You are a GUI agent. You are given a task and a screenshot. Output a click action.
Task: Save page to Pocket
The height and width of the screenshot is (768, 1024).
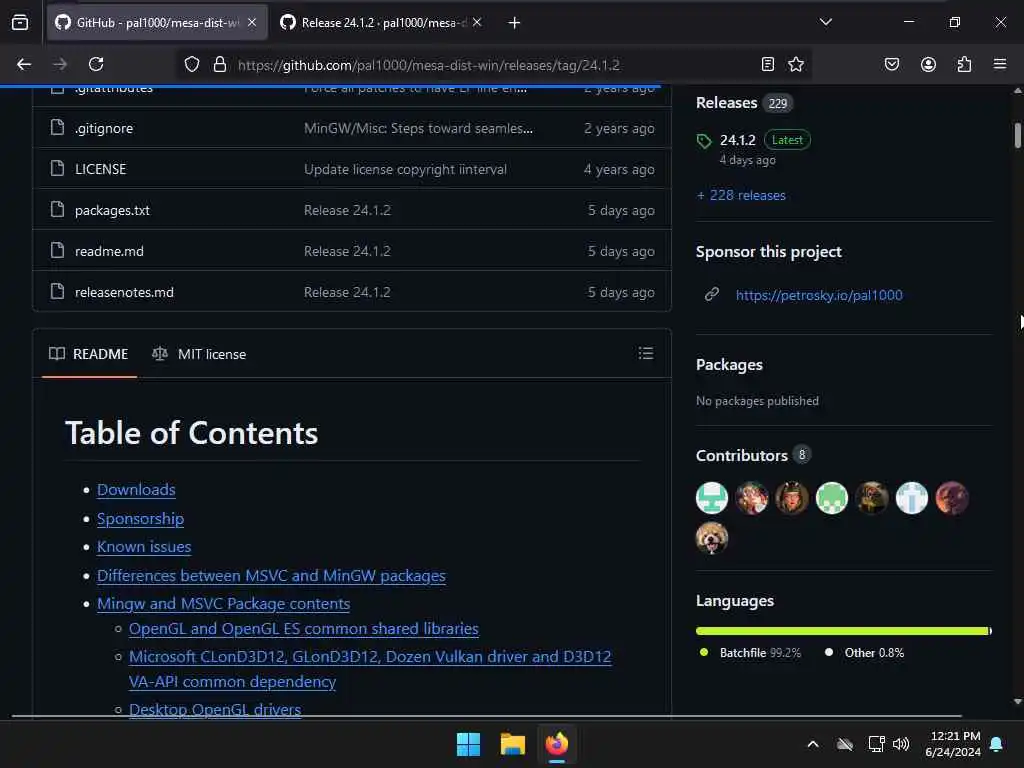coord(892,64)
